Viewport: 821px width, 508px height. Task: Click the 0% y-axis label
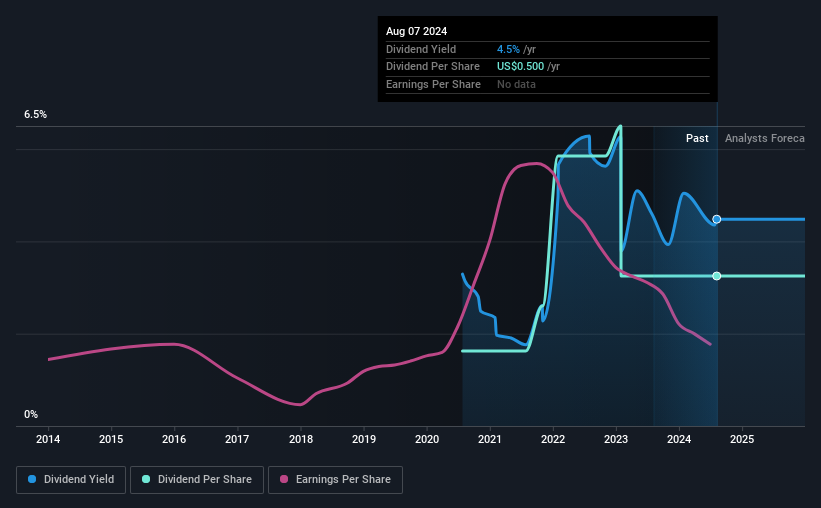31,414
